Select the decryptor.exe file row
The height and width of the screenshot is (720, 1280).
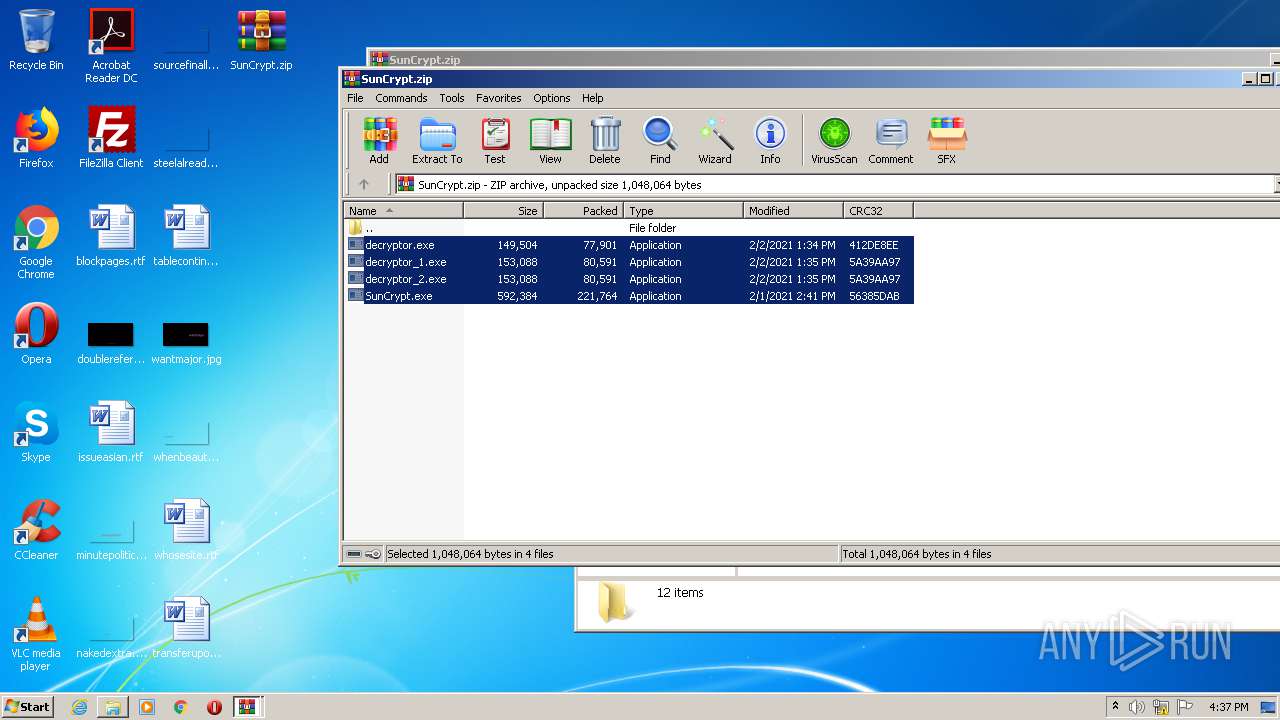point(629,245)
